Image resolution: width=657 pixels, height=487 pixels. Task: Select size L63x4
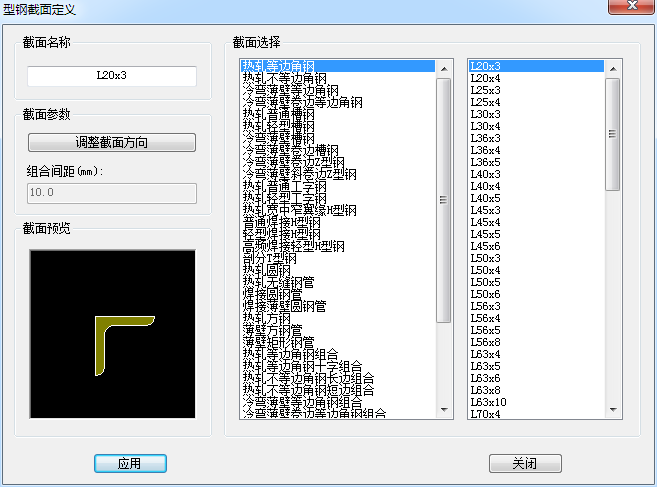[536, 355]
